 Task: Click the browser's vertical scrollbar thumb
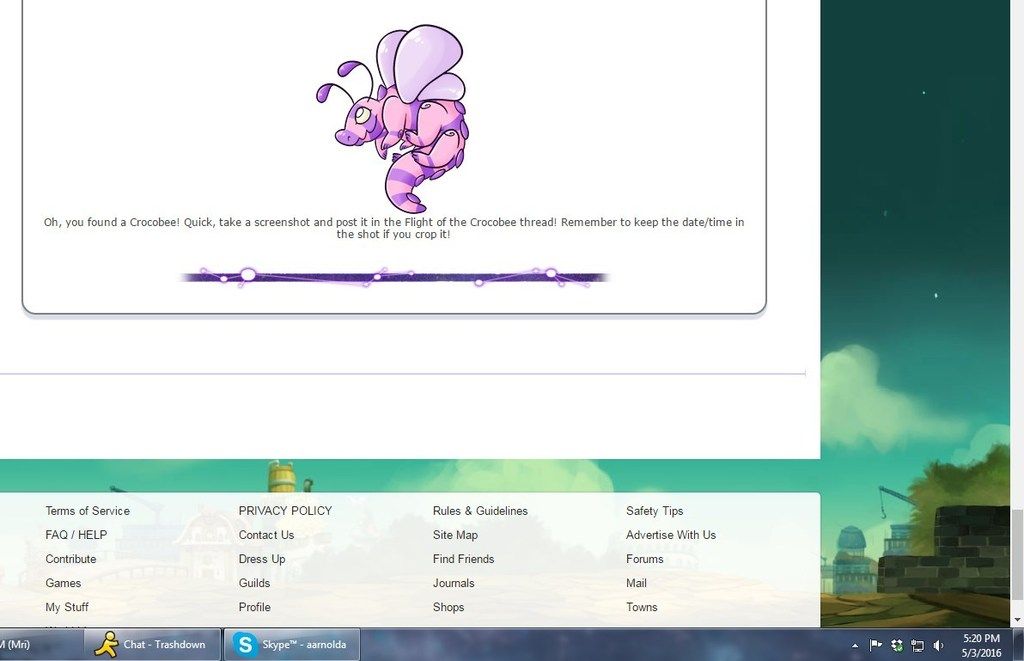pyautogui.click(x=1017, y=554)
